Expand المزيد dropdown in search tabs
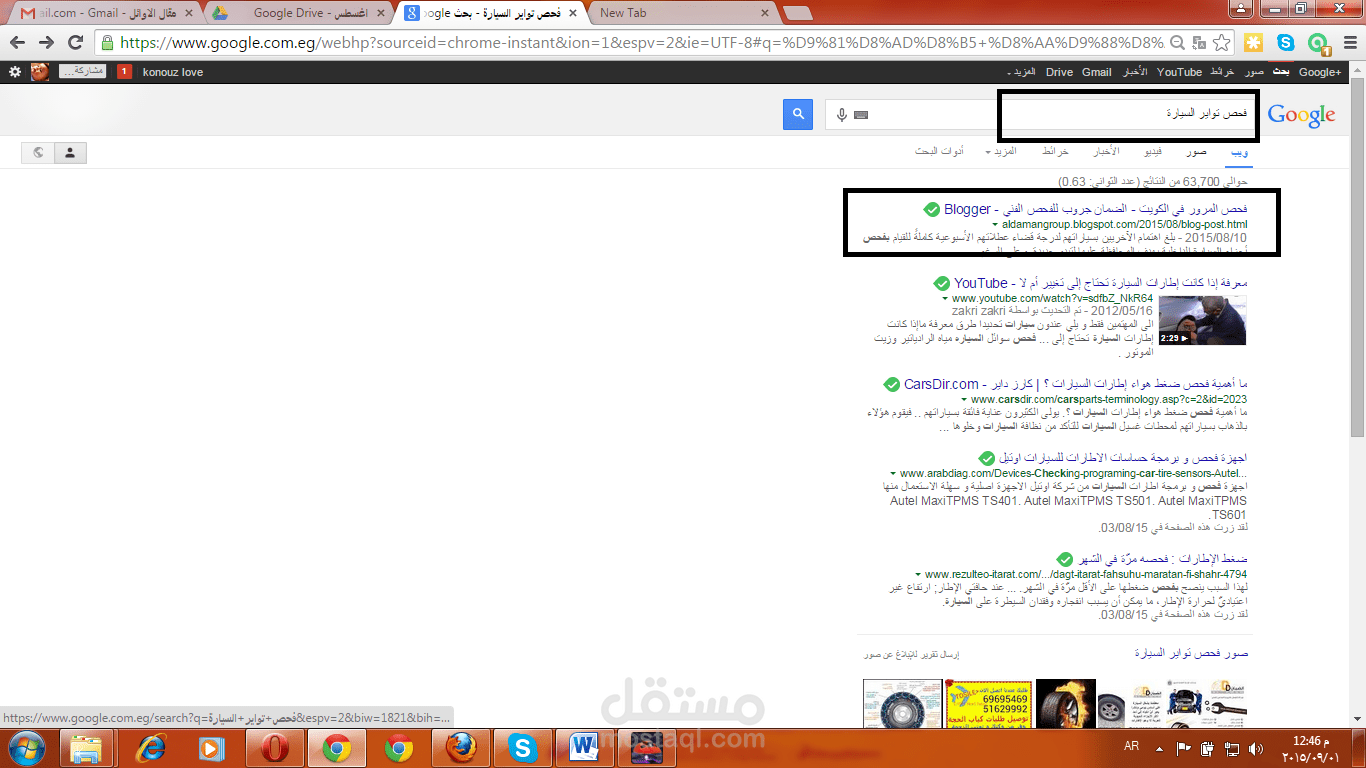1366x768 pixels. 1001,151
